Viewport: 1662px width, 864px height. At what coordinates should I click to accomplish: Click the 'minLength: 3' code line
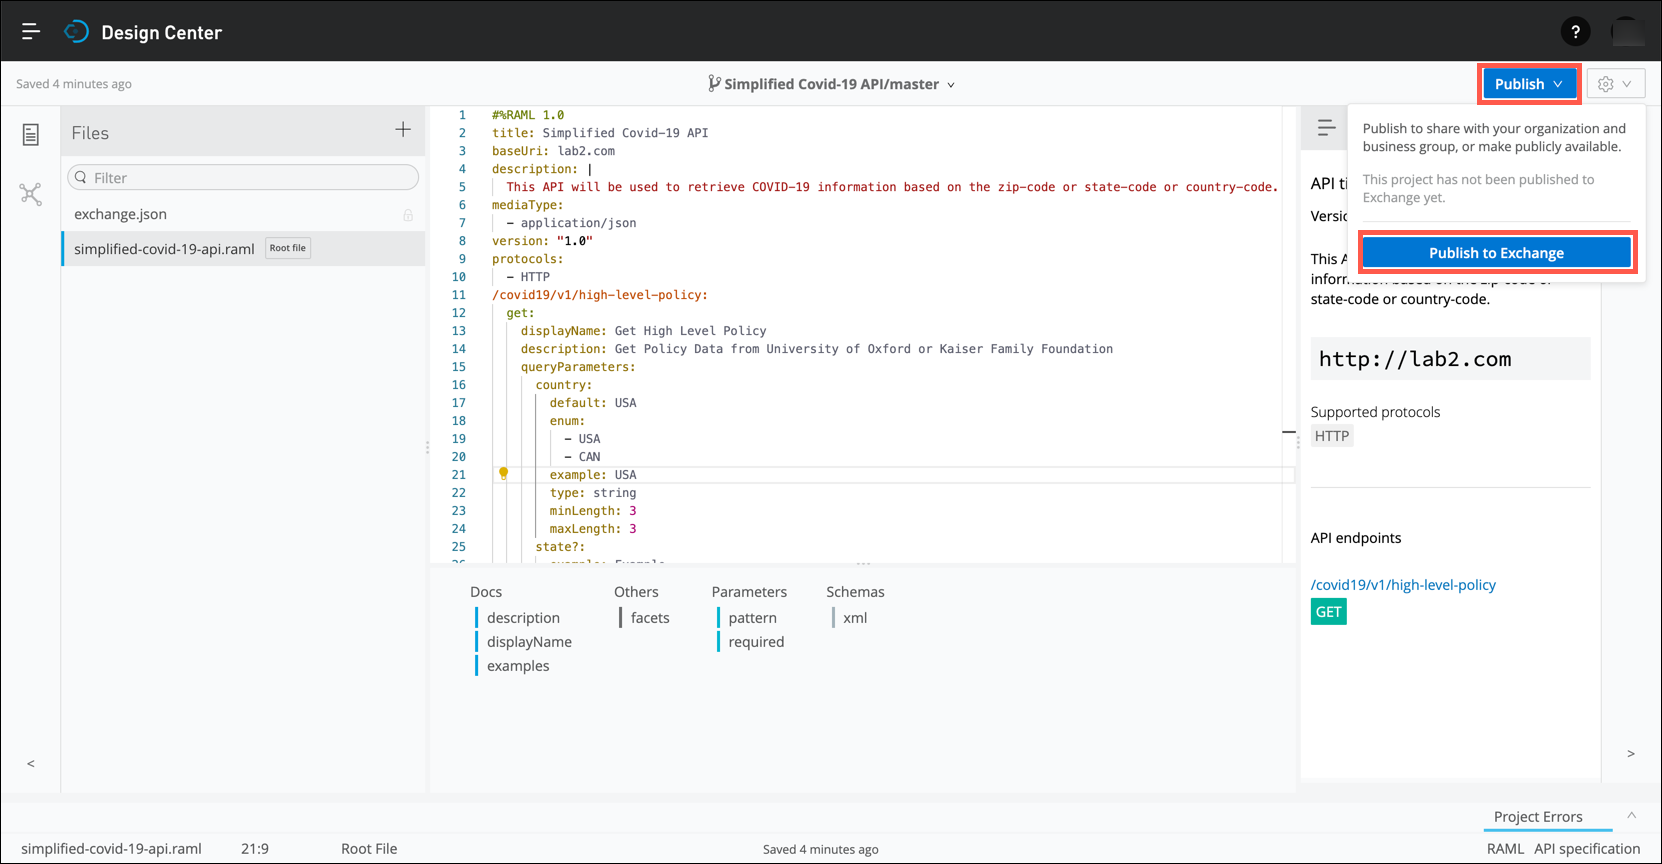click(x=593, y=511)
